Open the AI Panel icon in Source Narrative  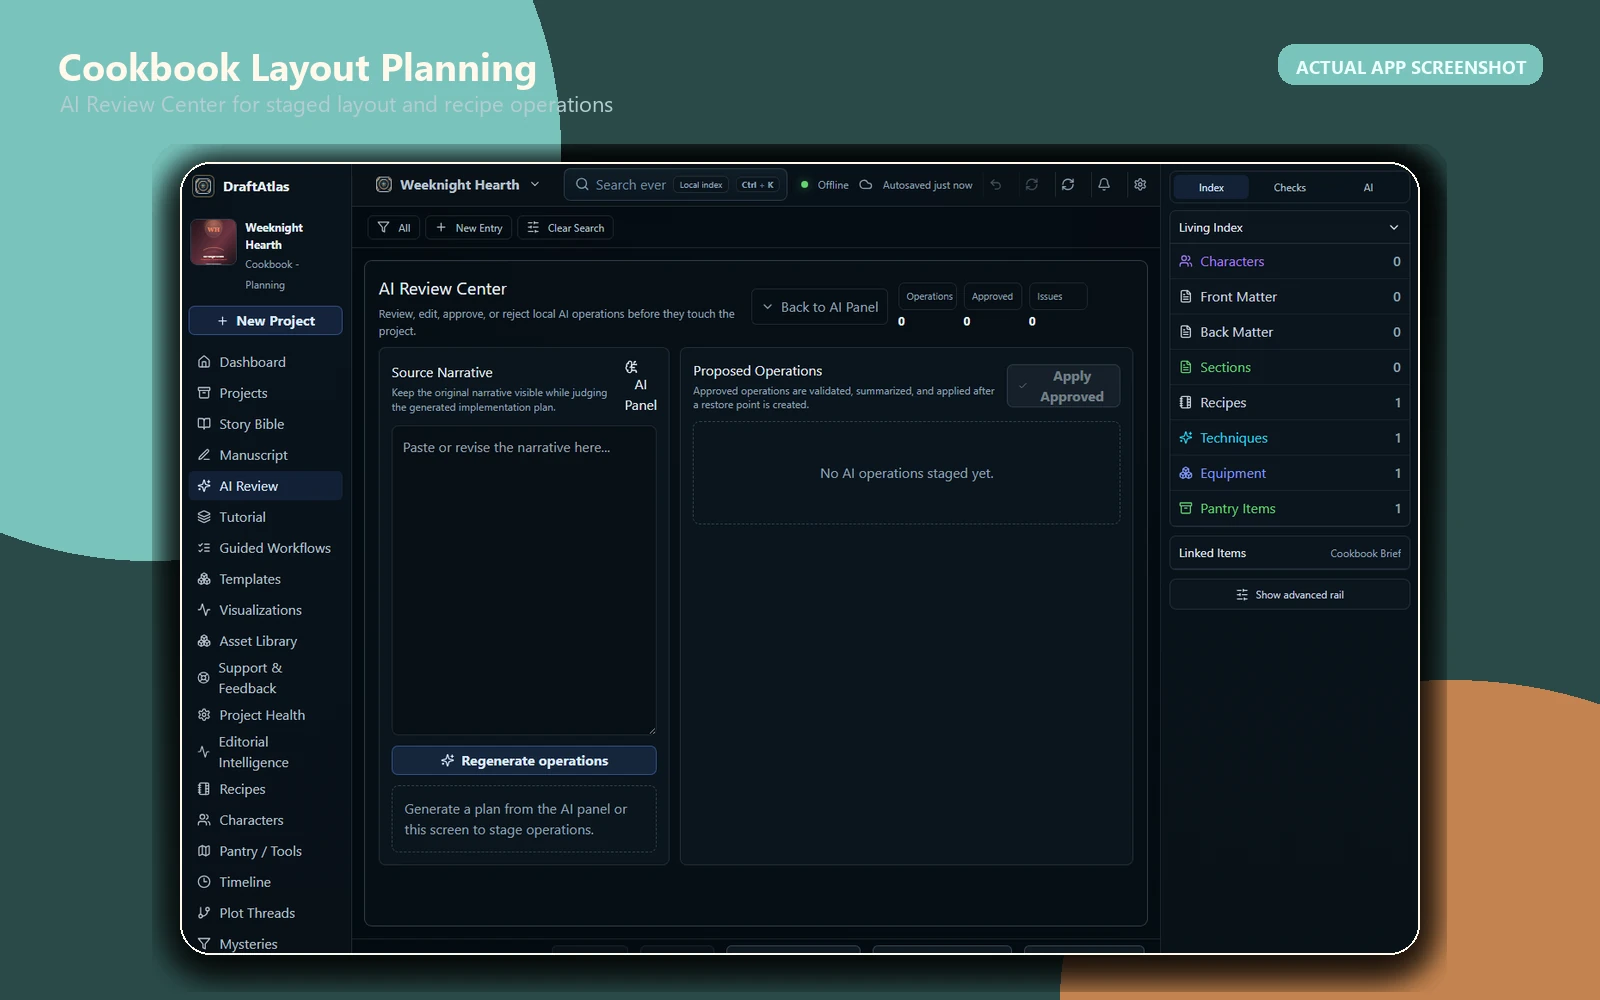click(x=640, y=386)
